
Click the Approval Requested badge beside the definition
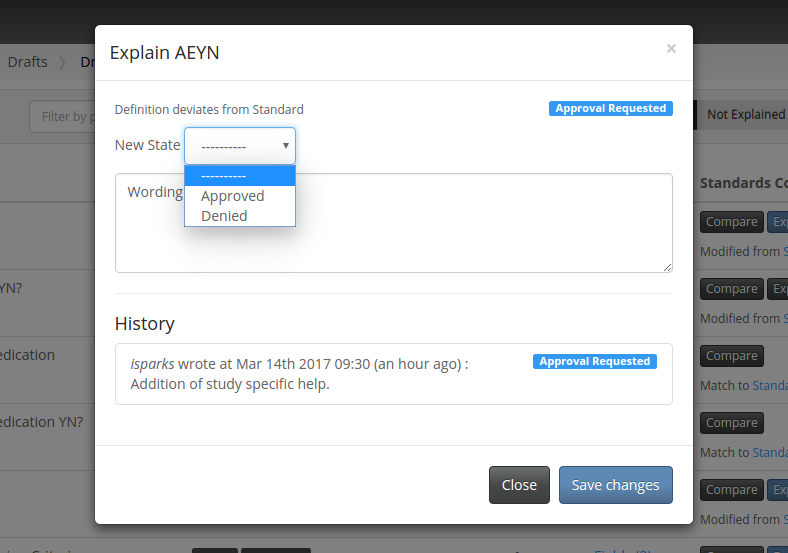coord(610,109)
